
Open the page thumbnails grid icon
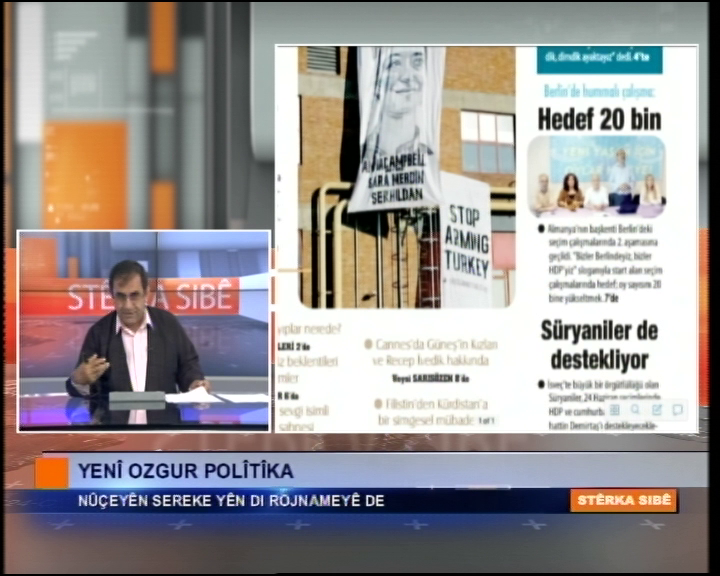click(x=615, y=410)
